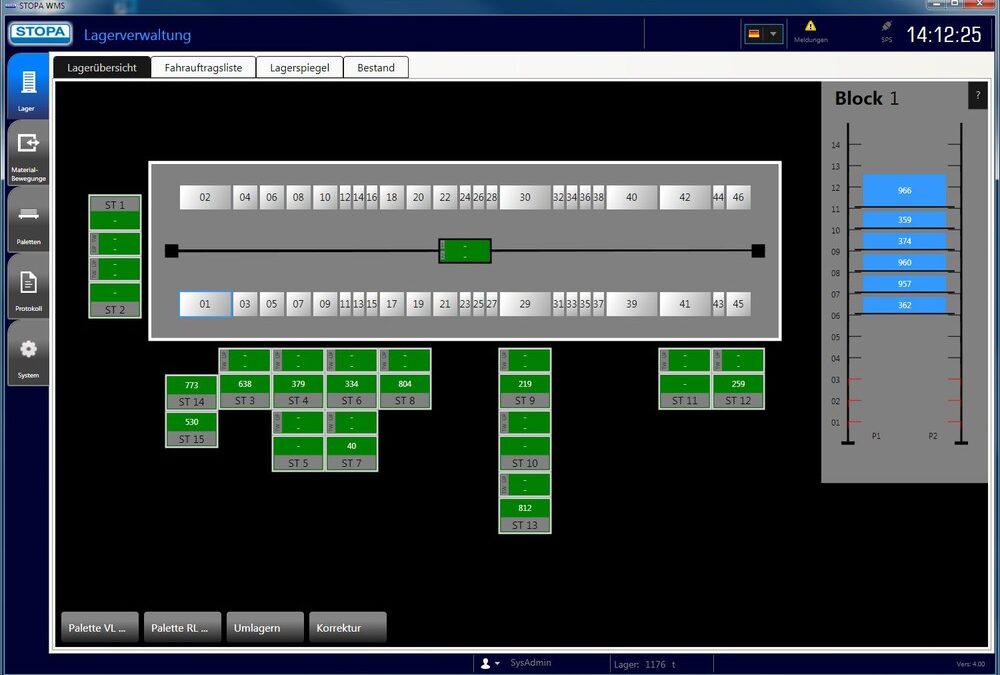The image size is (1000, 675).
Task: Select pallet 960 in Block 1
Action: click(x=904, y=262)
